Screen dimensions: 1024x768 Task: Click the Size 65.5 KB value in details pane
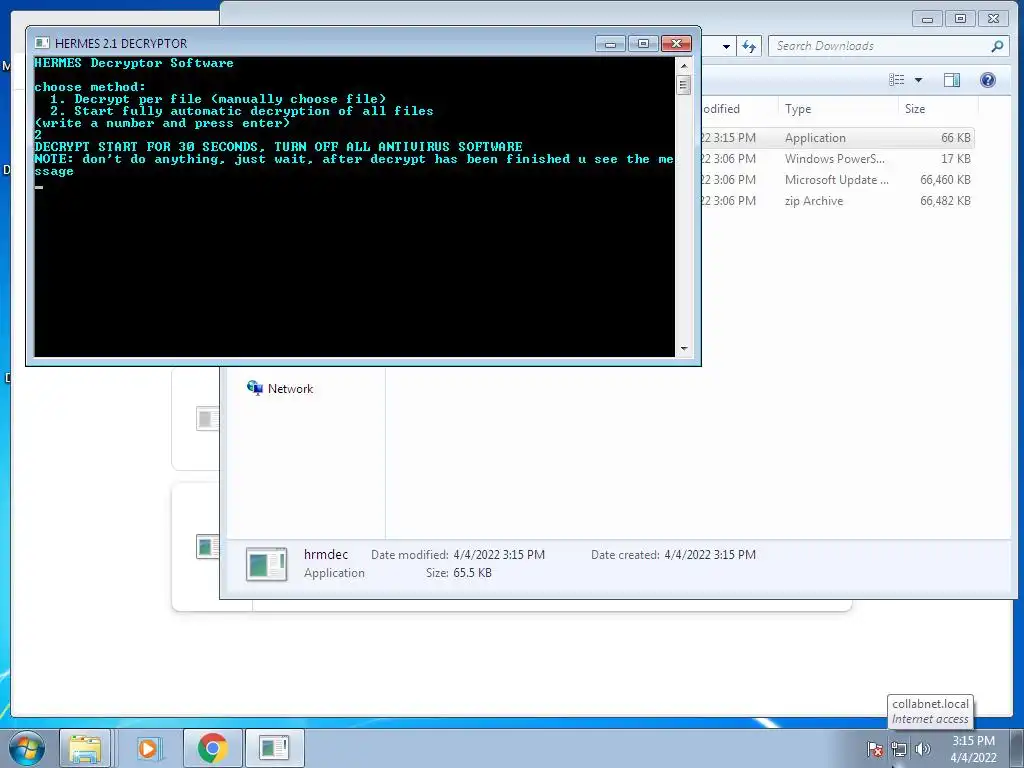coord(472,573)
